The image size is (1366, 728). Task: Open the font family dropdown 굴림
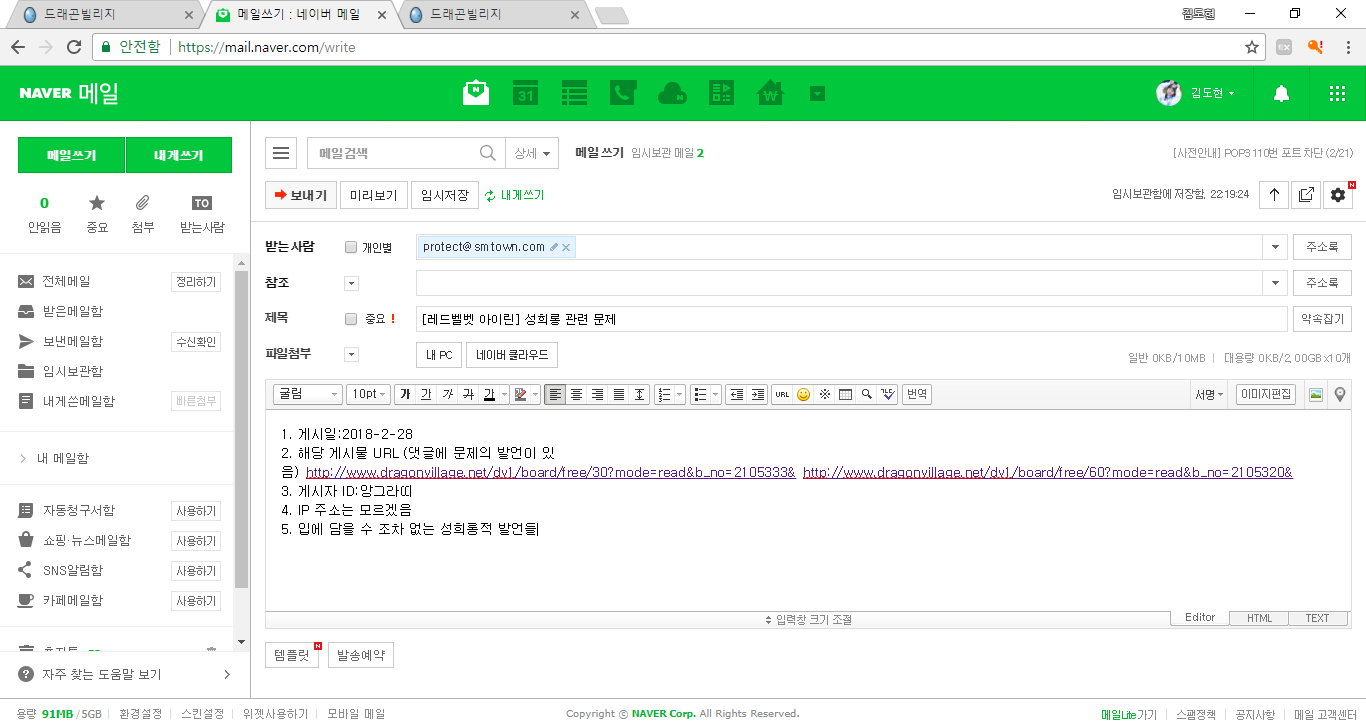click(307, 394)
